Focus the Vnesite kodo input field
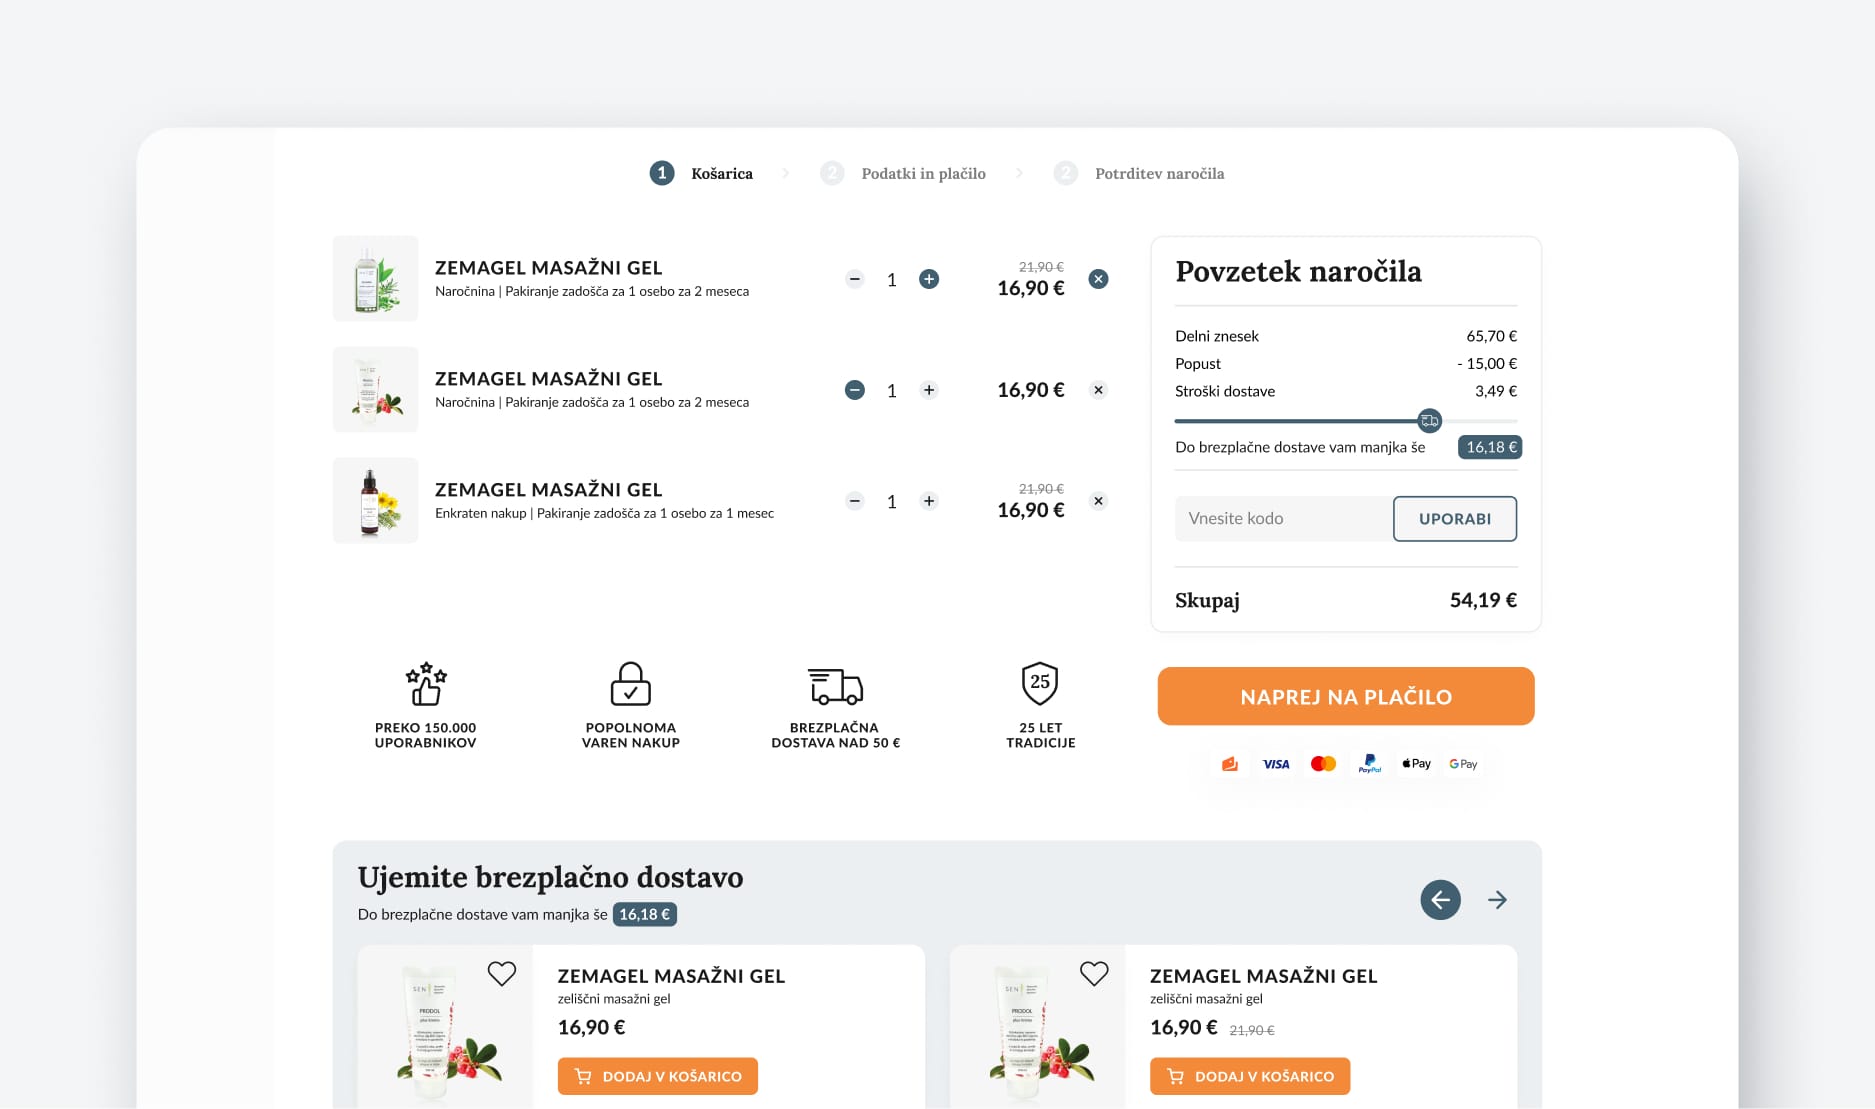The height and width of the screenshot is (1109, 1875). pyautogui.click(x=1283, y=519)
